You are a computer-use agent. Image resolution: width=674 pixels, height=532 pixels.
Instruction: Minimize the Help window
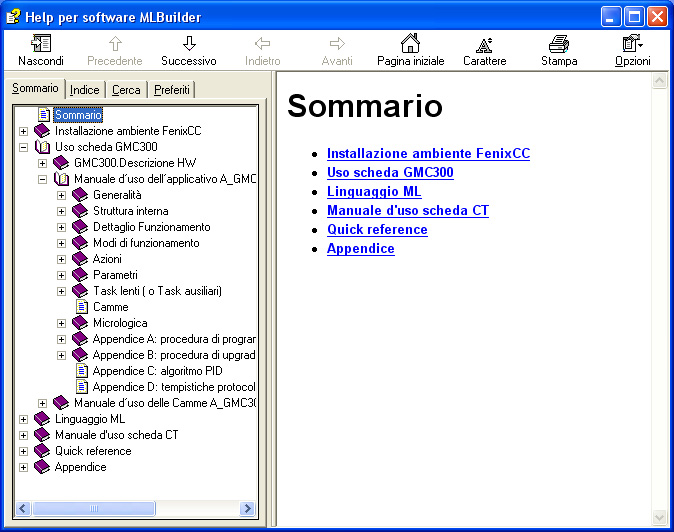click(x=610, y=17)
